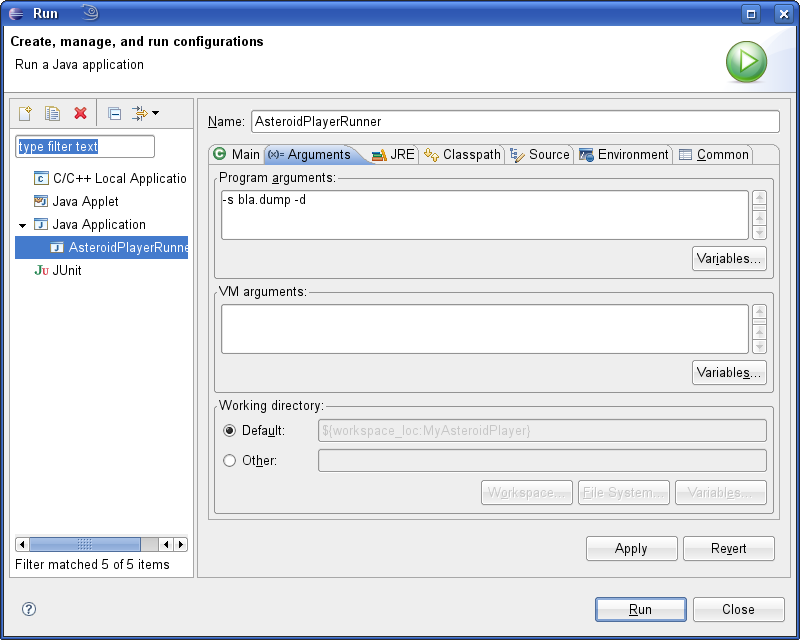Create a new launch configuration
Viewport: 800px width, 640px height.
click(24, 114)
